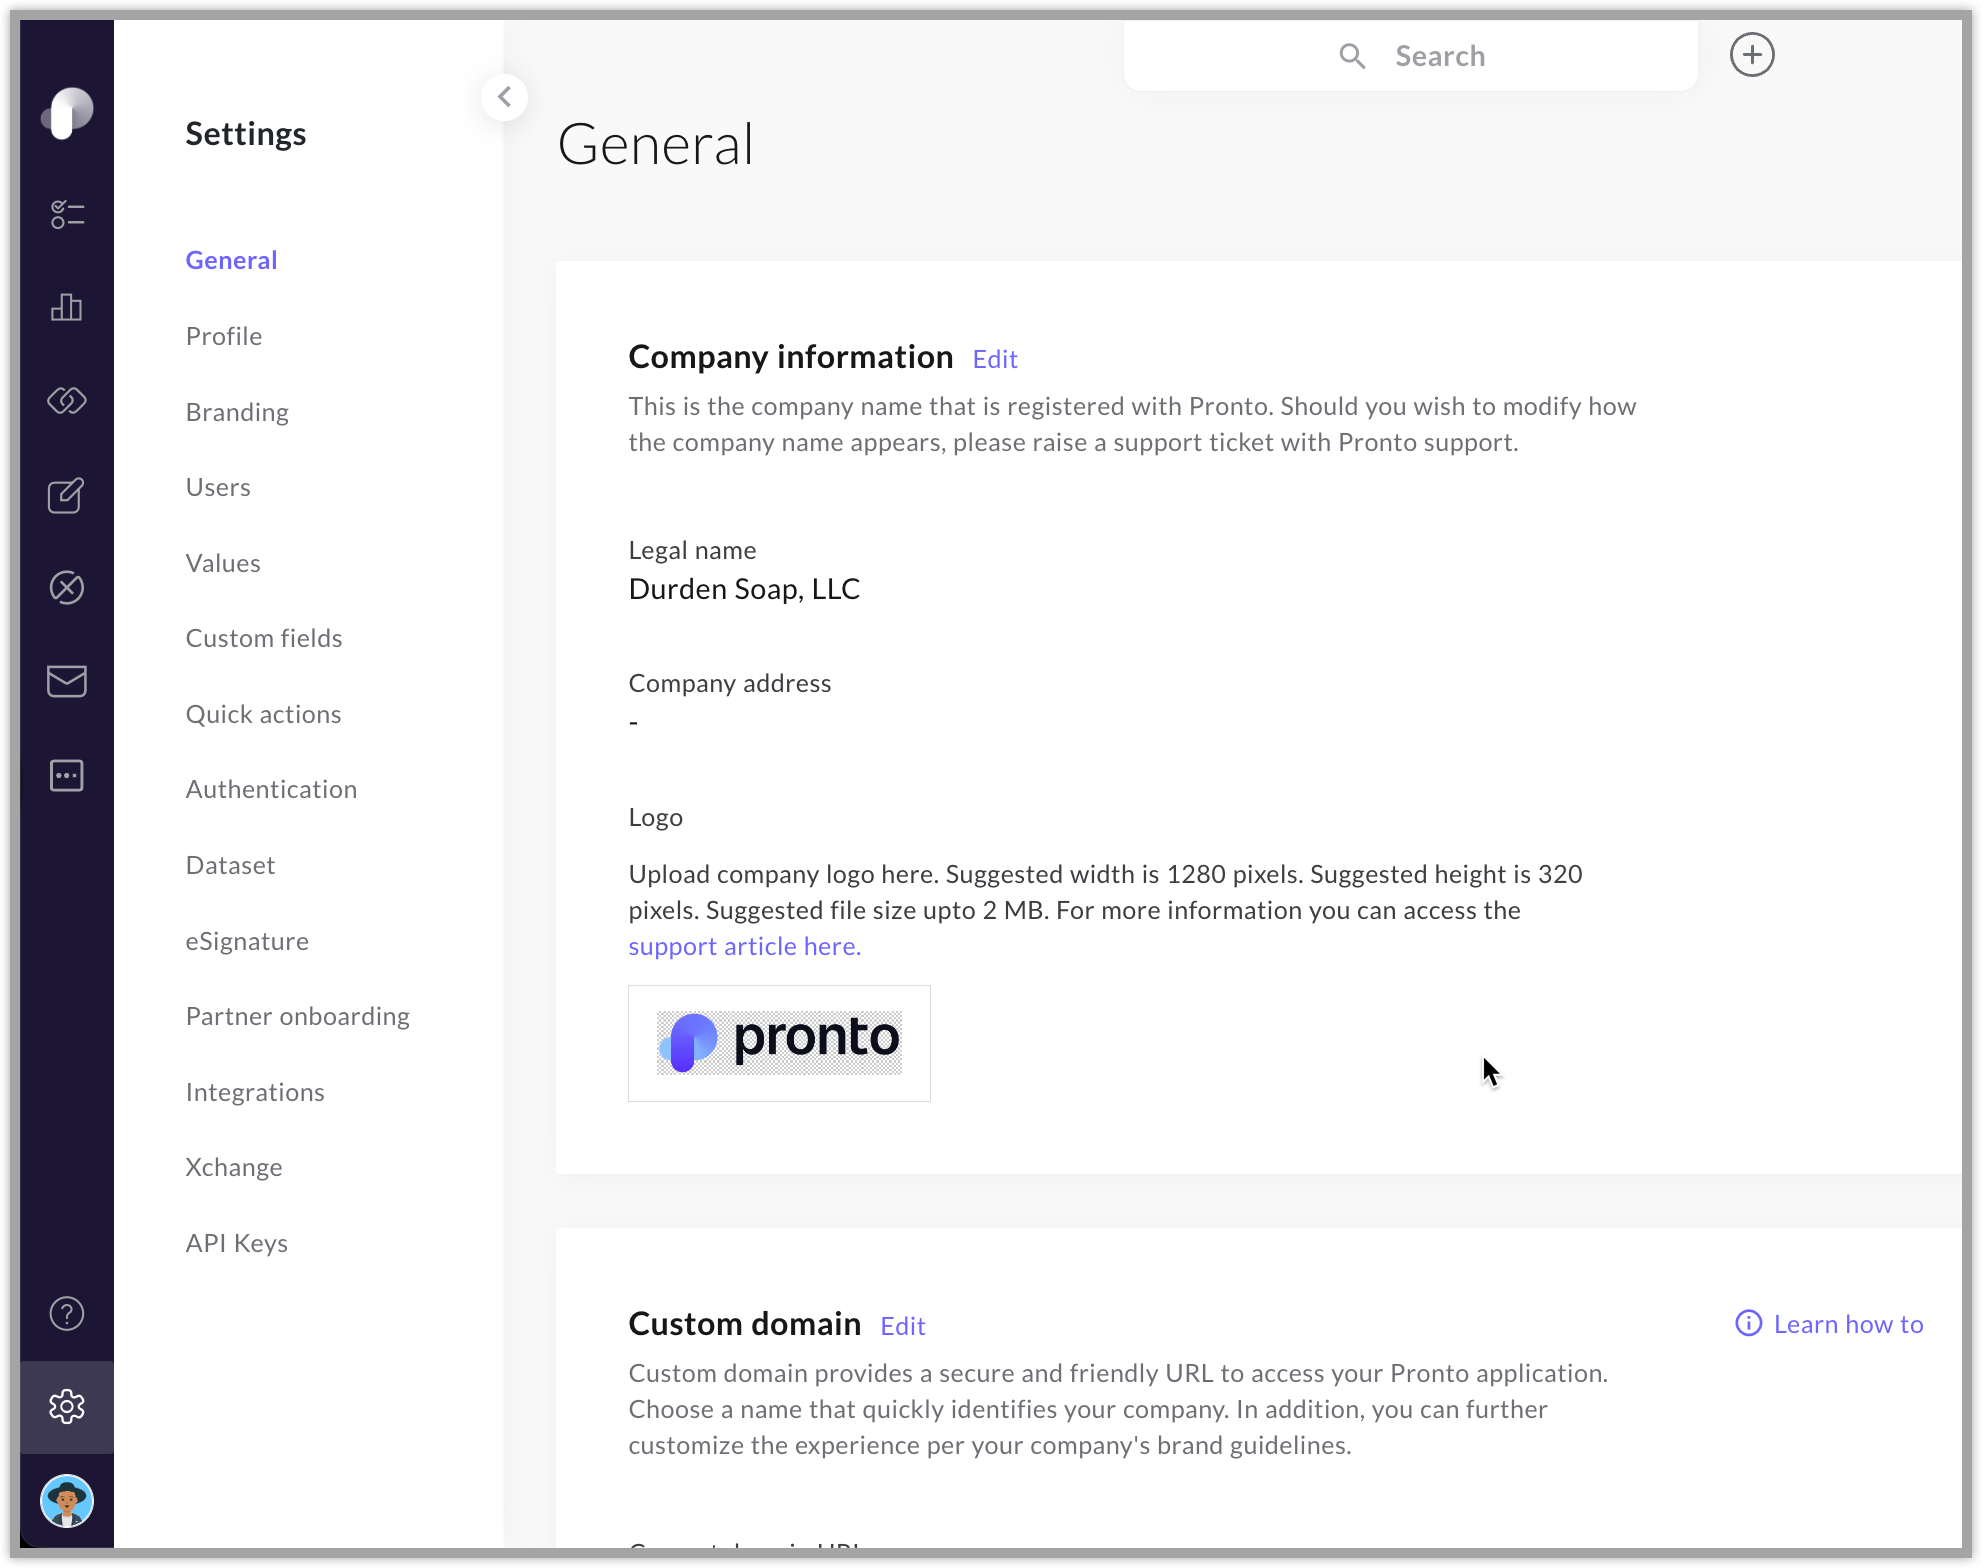This screenshot has height=1568, width=1982.
Task: Go to Xchange settings
Action: (x=234, y=1167)
